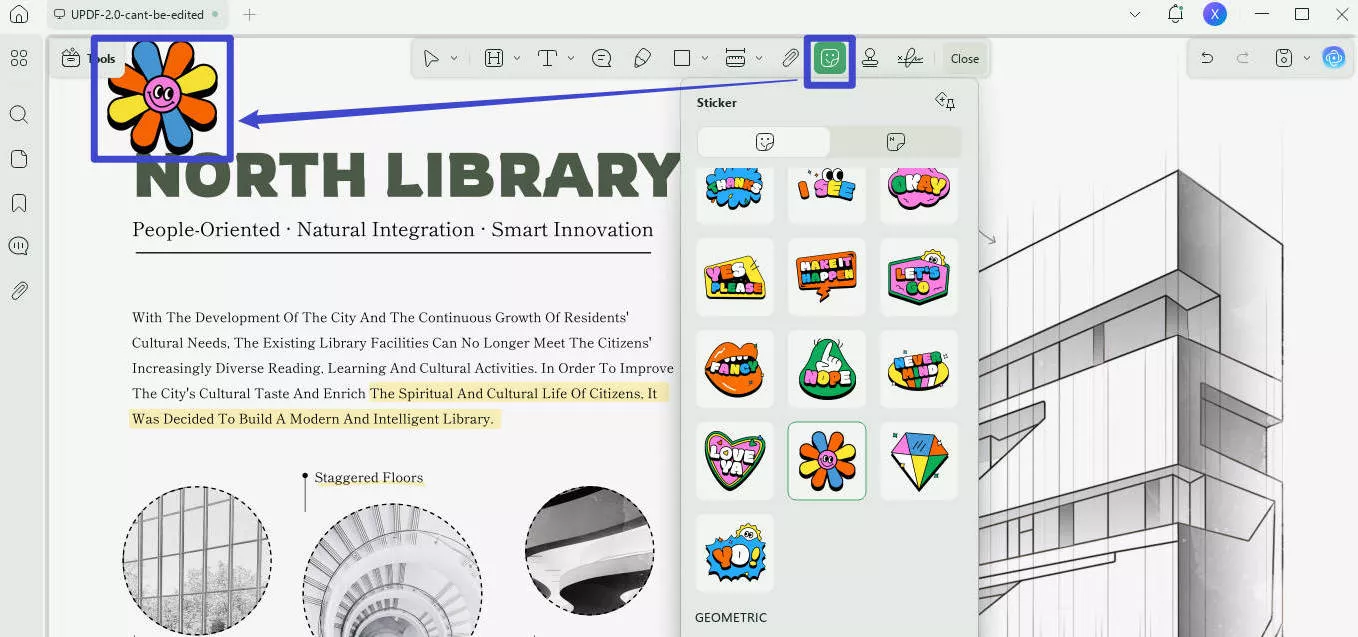
Task: Select the flower sticker placed on the page
Action: click(x=162, y=97)
